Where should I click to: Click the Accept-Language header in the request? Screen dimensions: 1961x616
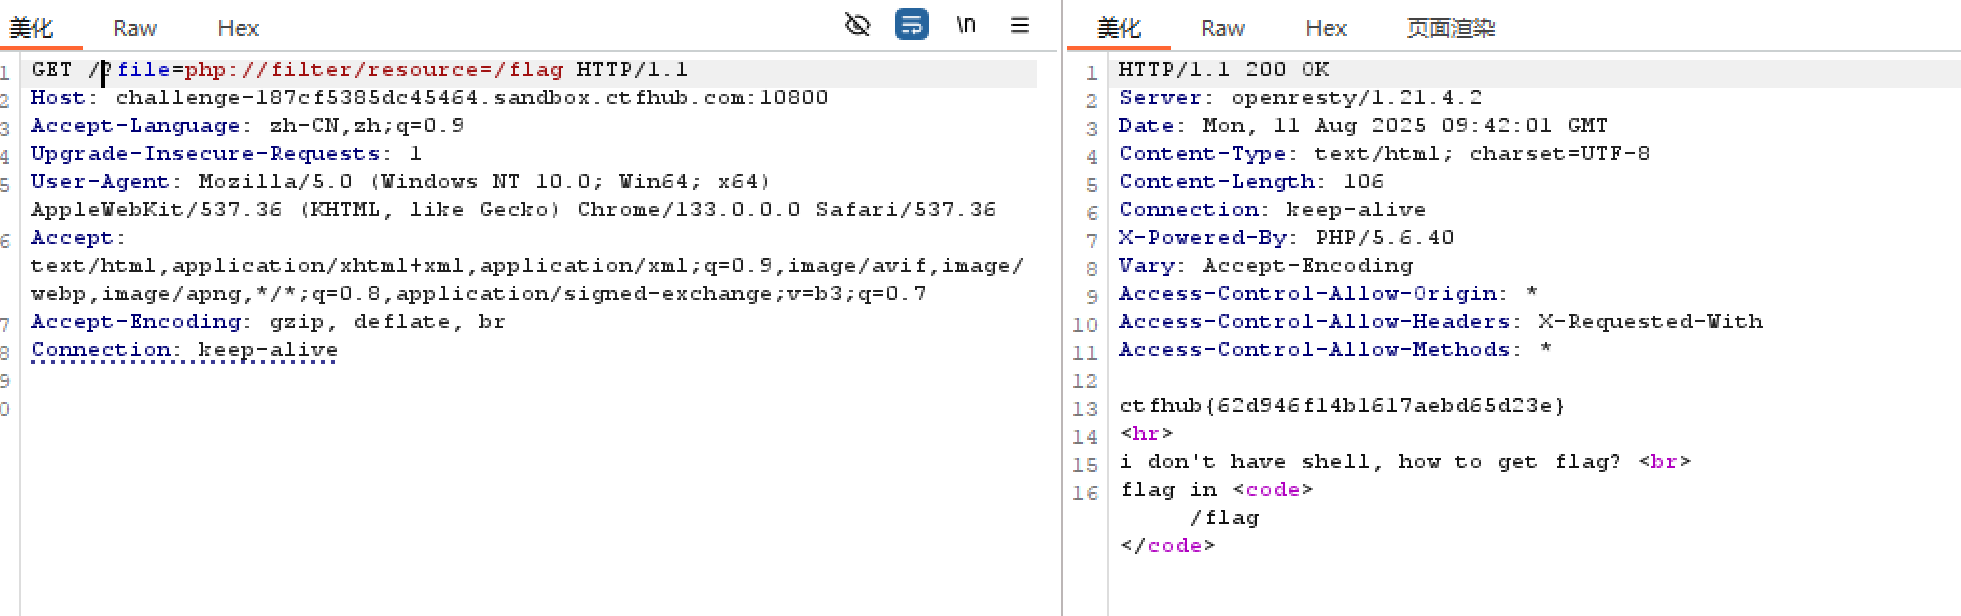coord(248,126)
